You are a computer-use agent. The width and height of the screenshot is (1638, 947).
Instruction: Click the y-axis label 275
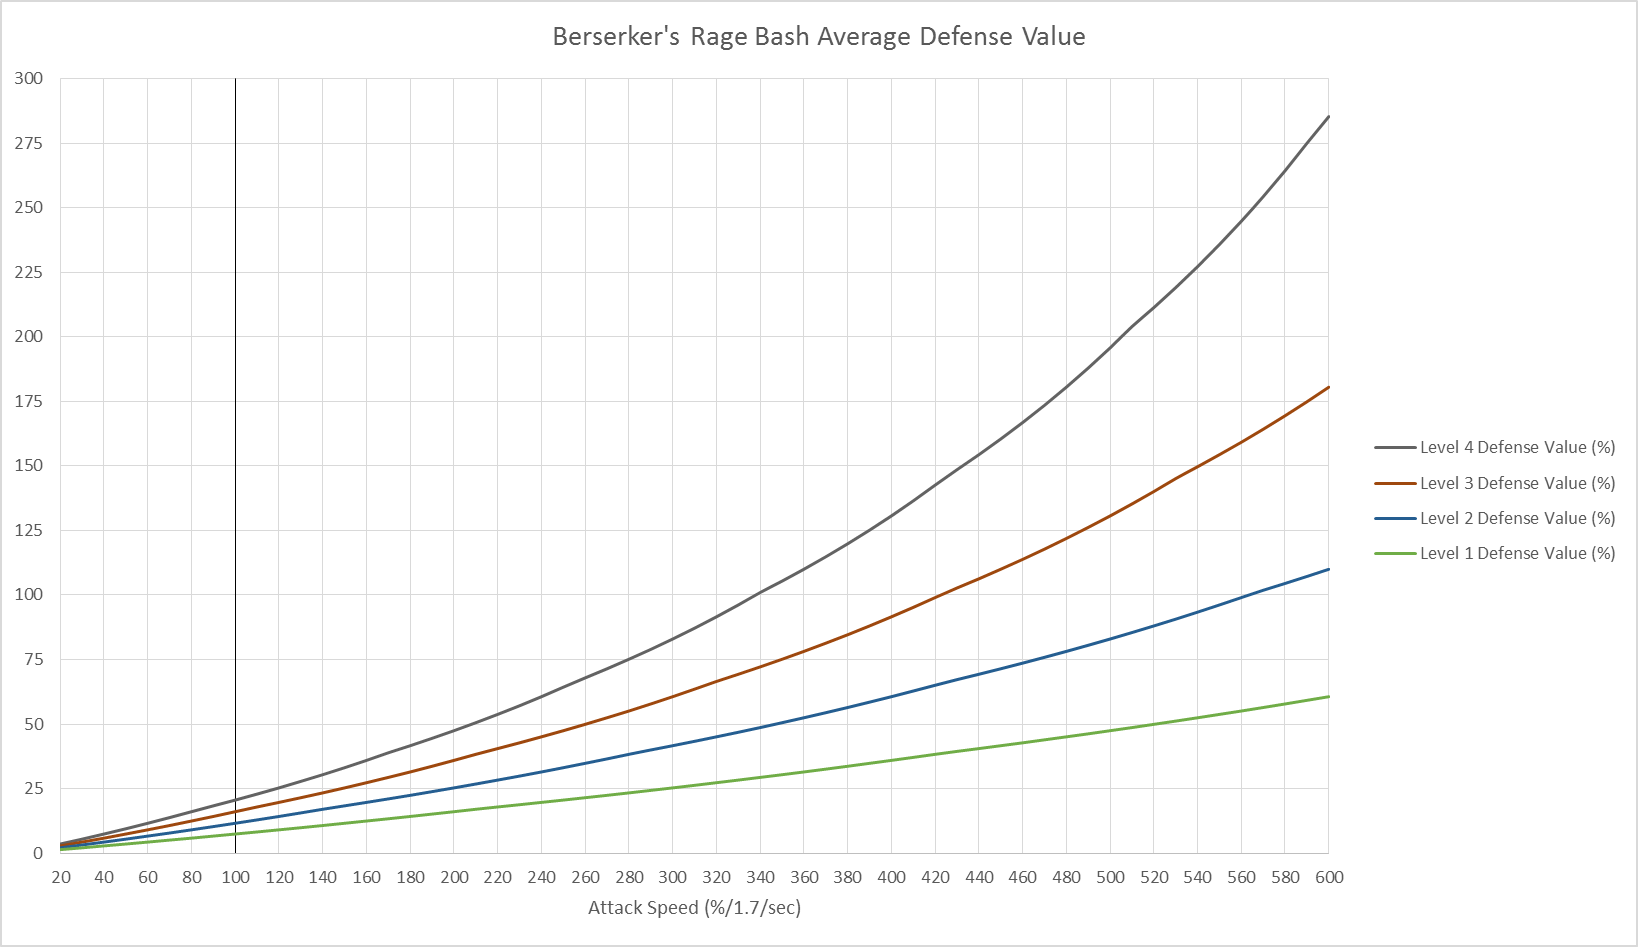coord(29,143)
